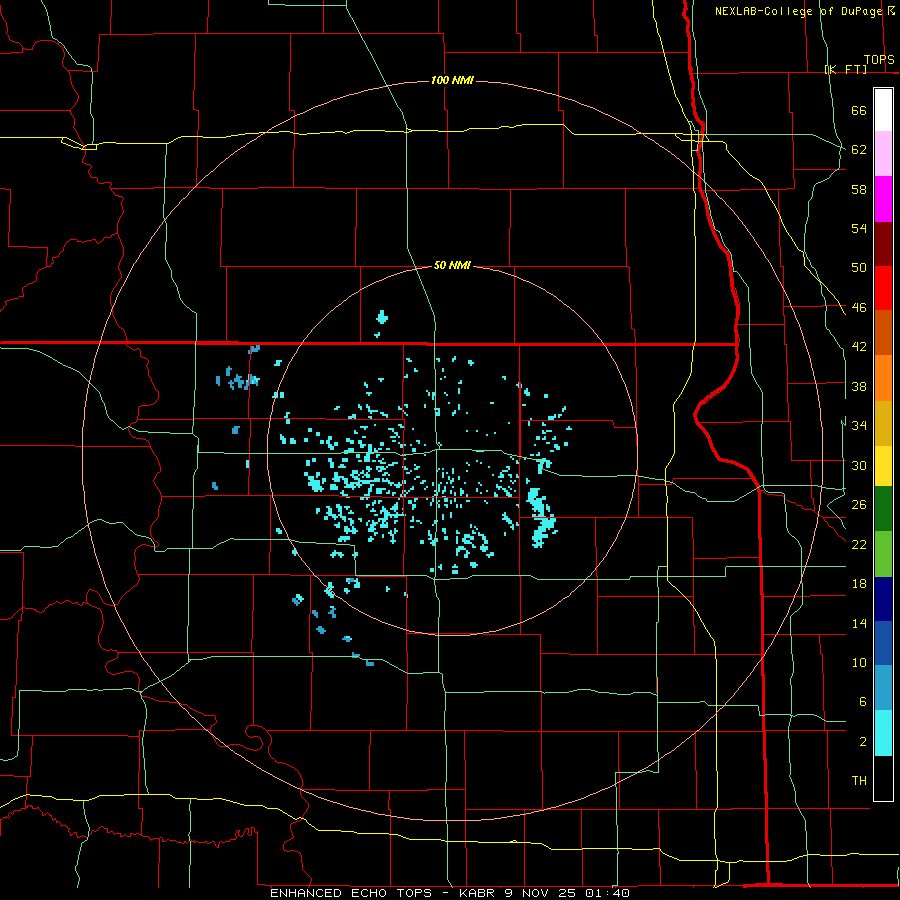This screenshot has width=900, height=900.
Task: Click the white swatch near 66 kft
Action: point(883,110)
